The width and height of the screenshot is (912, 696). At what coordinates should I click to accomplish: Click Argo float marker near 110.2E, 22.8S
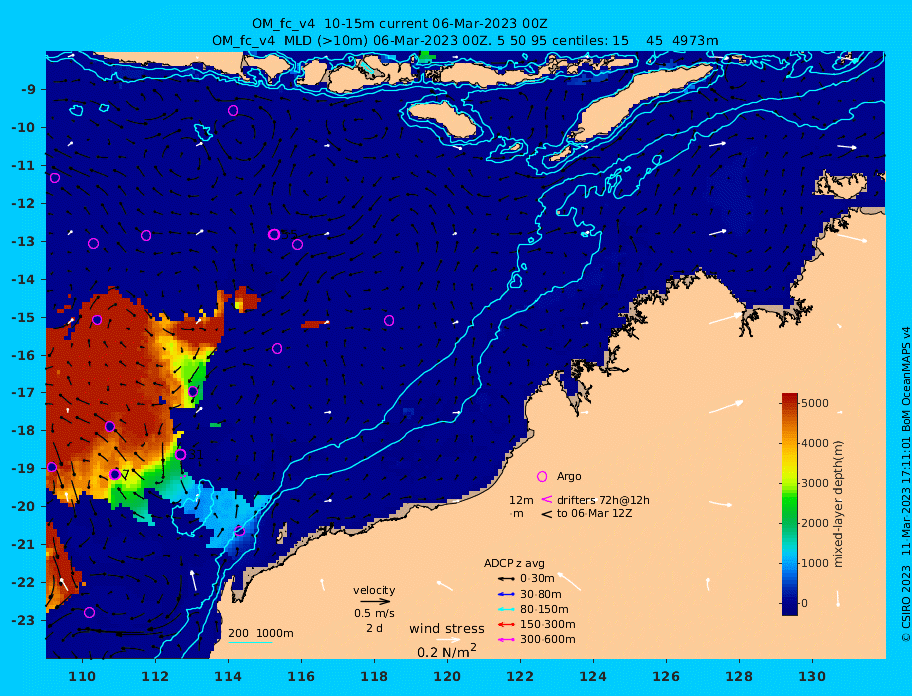coord(89,612)
